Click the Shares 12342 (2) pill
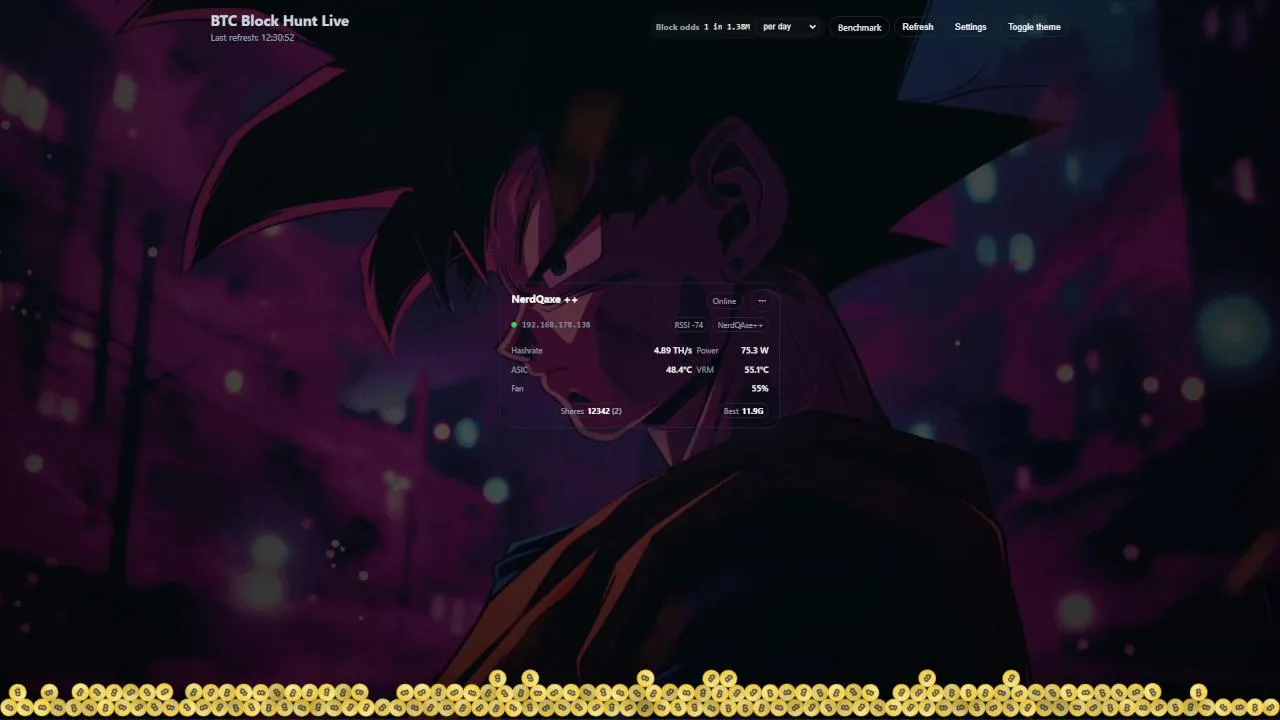 pyautogui.click(x=591, y=411)
